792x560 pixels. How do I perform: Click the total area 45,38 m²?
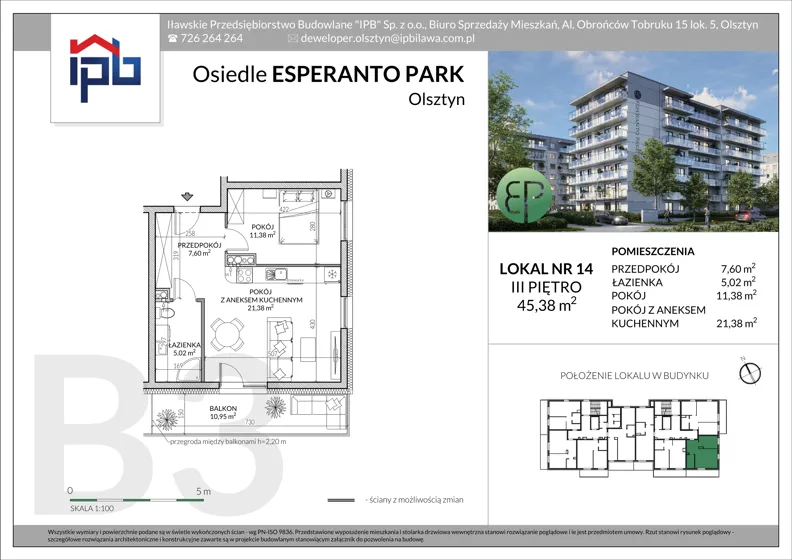[547, 305]
